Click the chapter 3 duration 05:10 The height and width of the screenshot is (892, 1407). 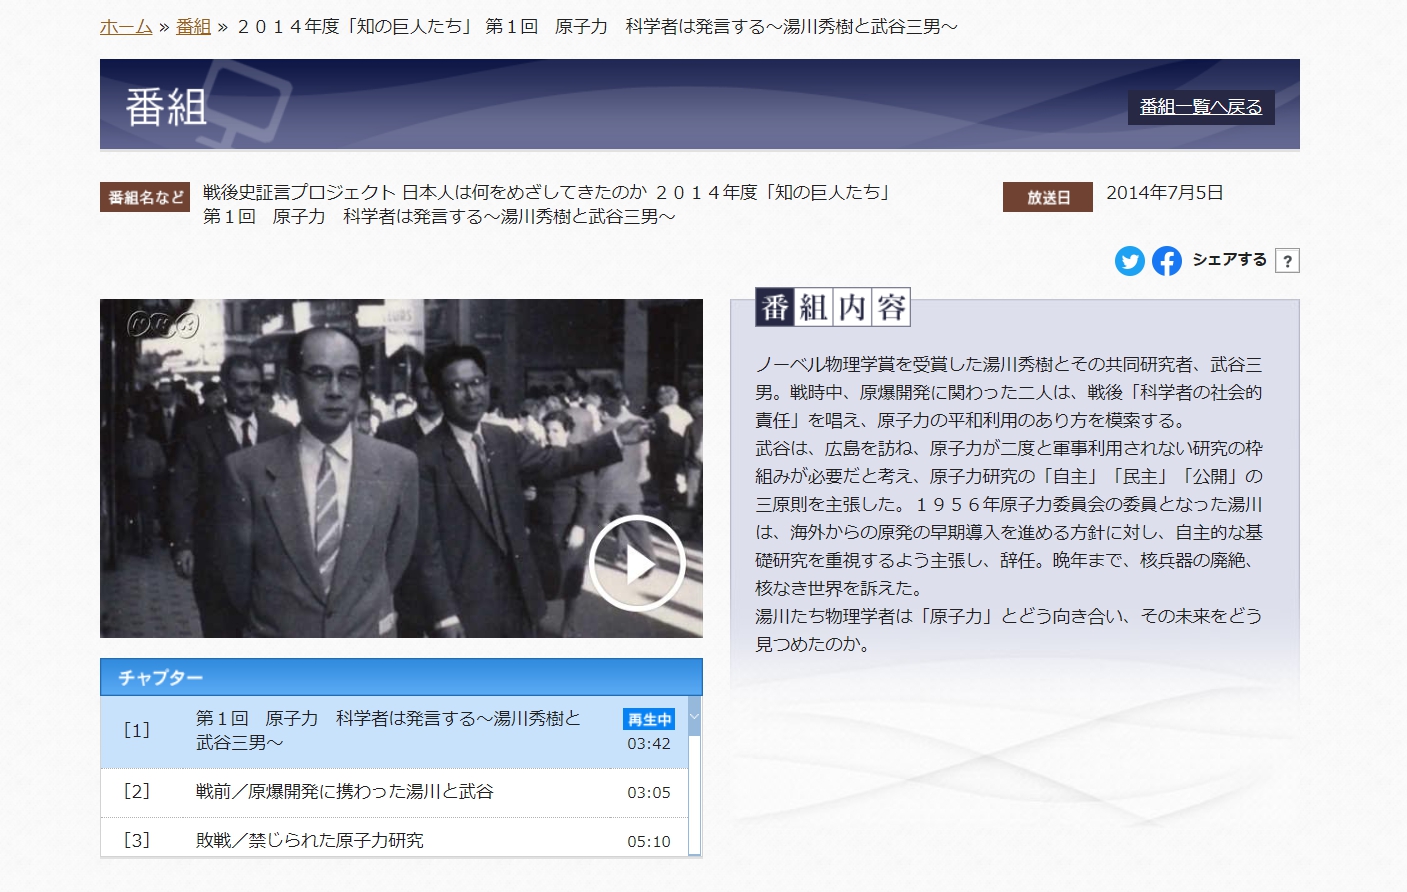649,842
